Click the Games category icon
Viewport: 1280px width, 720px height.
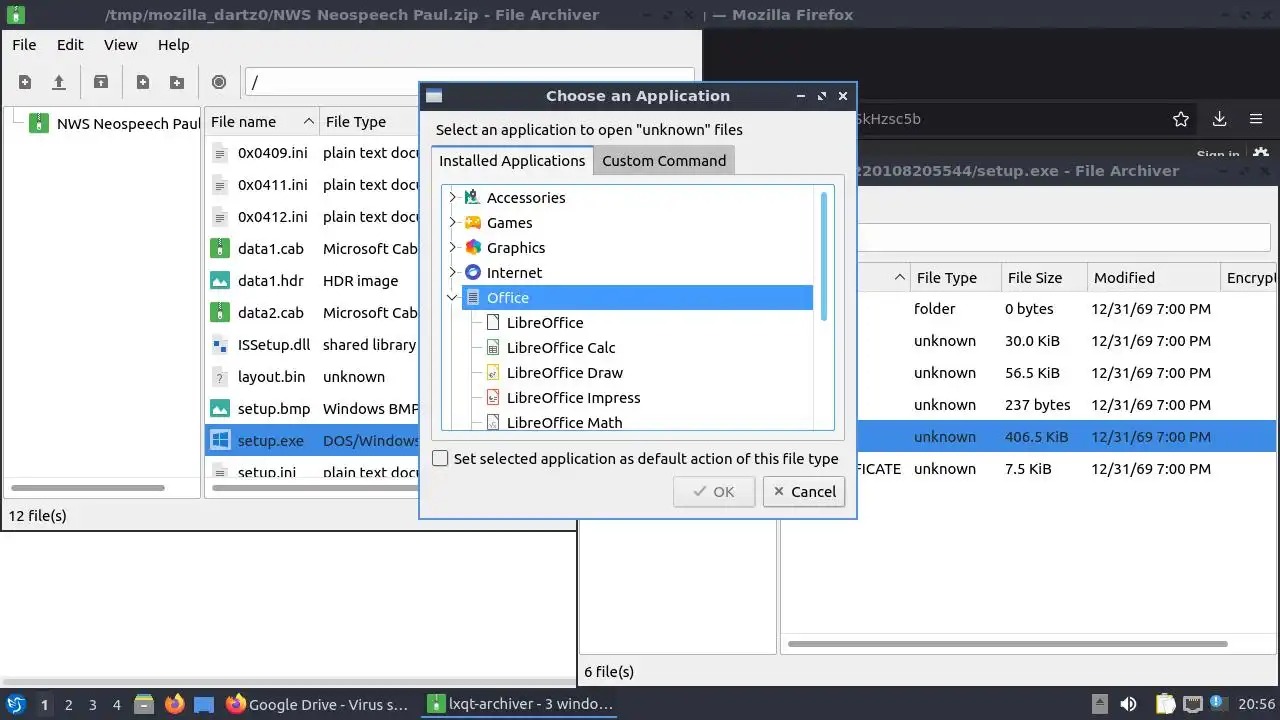click(473, 222)
